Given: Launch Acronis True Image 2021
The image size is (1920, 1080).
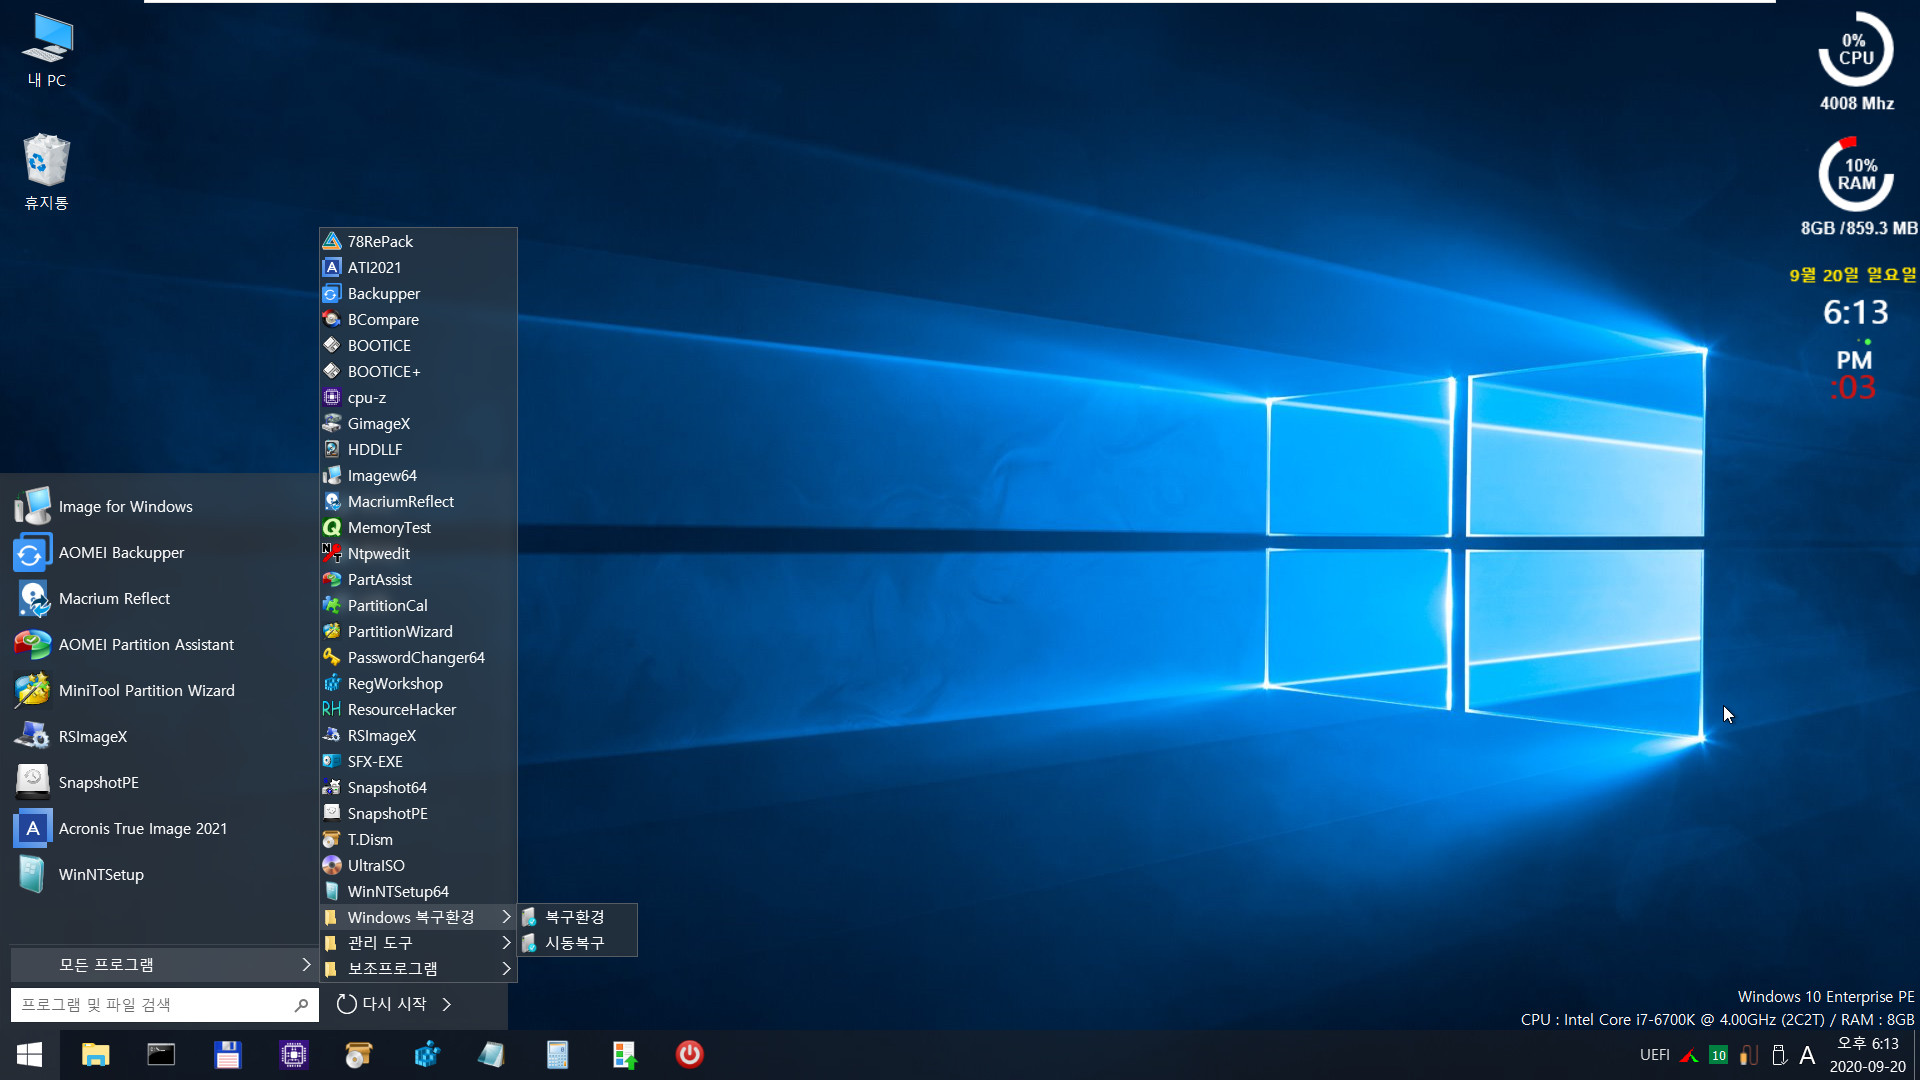Looking at the screenshot, I should point(141,828).
